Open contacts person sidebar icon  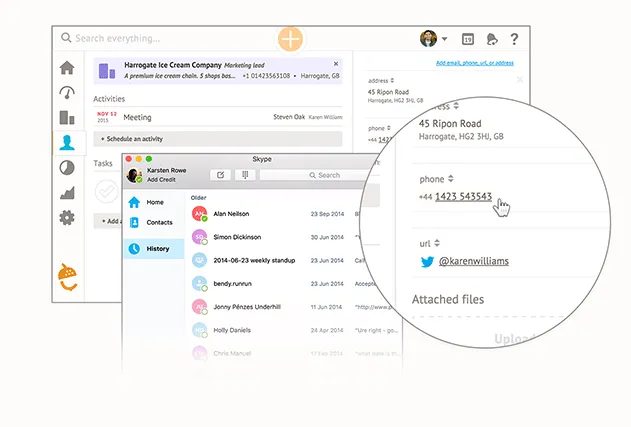(x=67, y=142)
